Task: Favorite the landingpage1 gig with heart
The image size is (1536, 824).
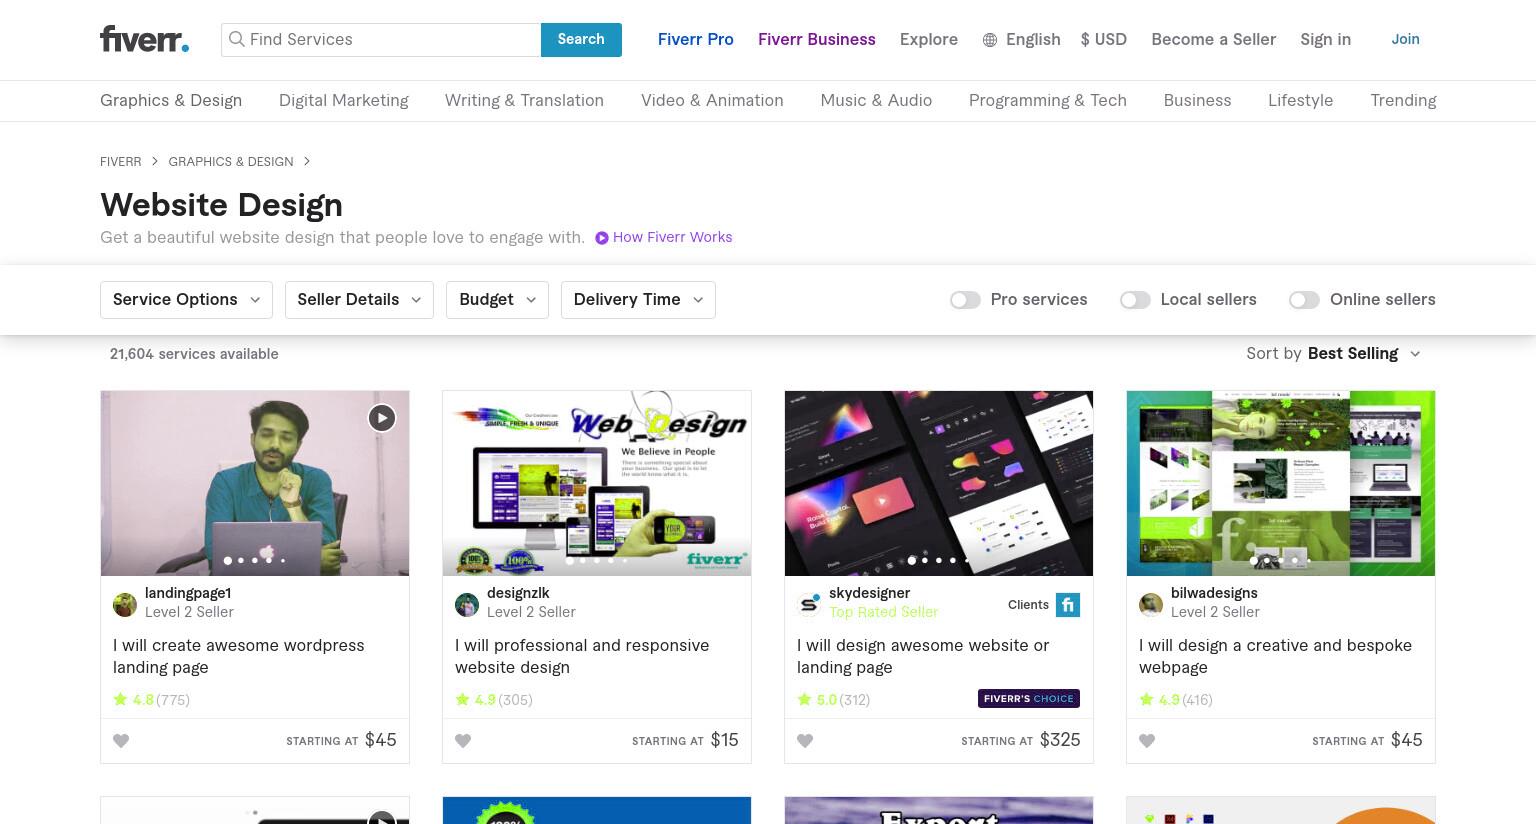Action: (x=121, y=741)
